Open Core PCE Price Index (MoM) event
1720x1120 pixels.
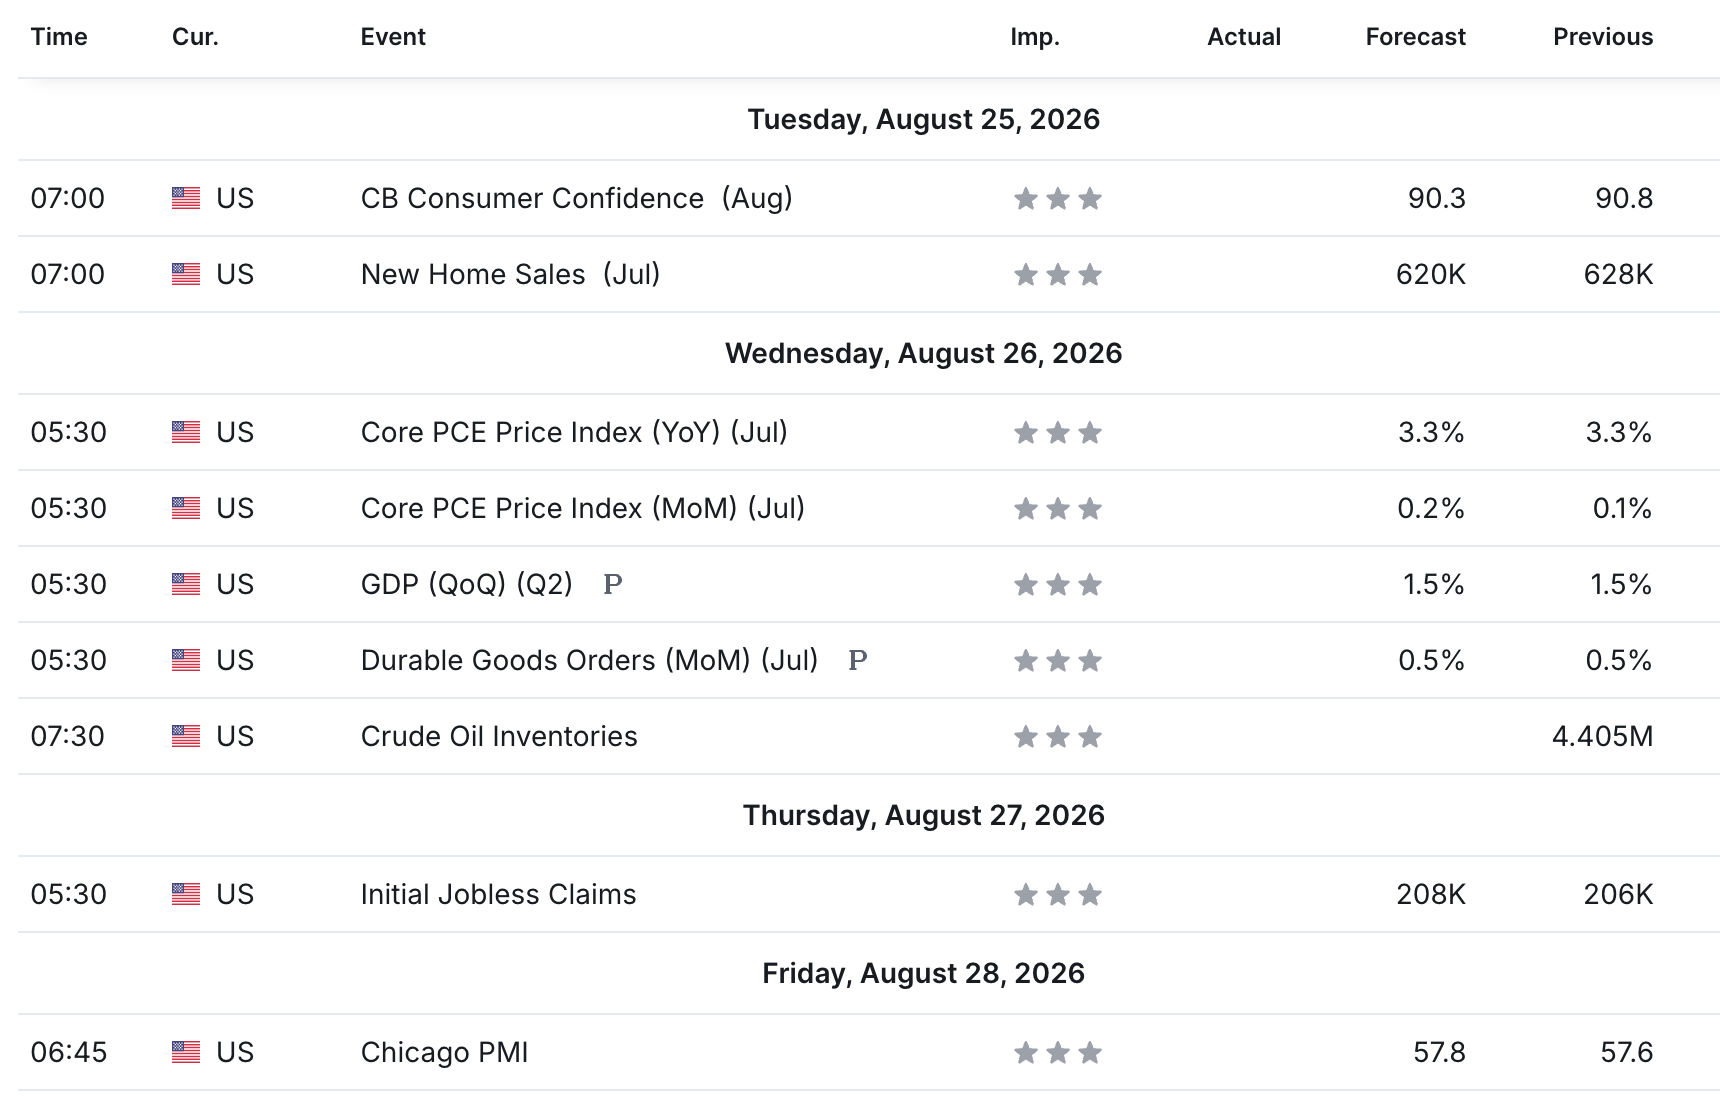[583, 508]
